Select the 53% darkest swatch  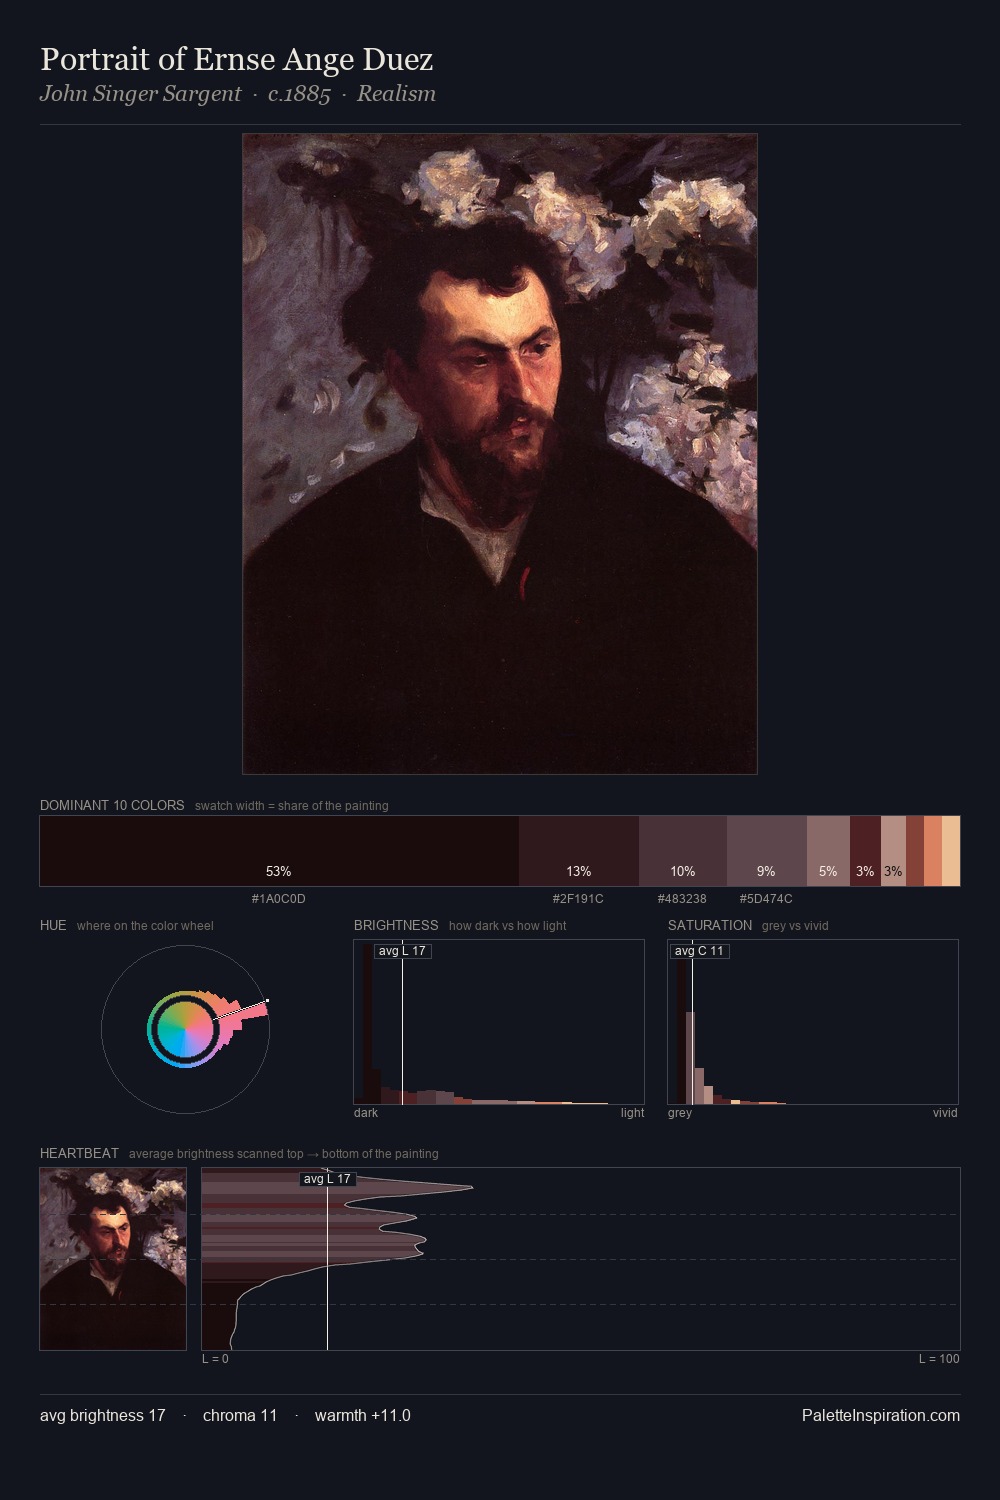[279, 851]
